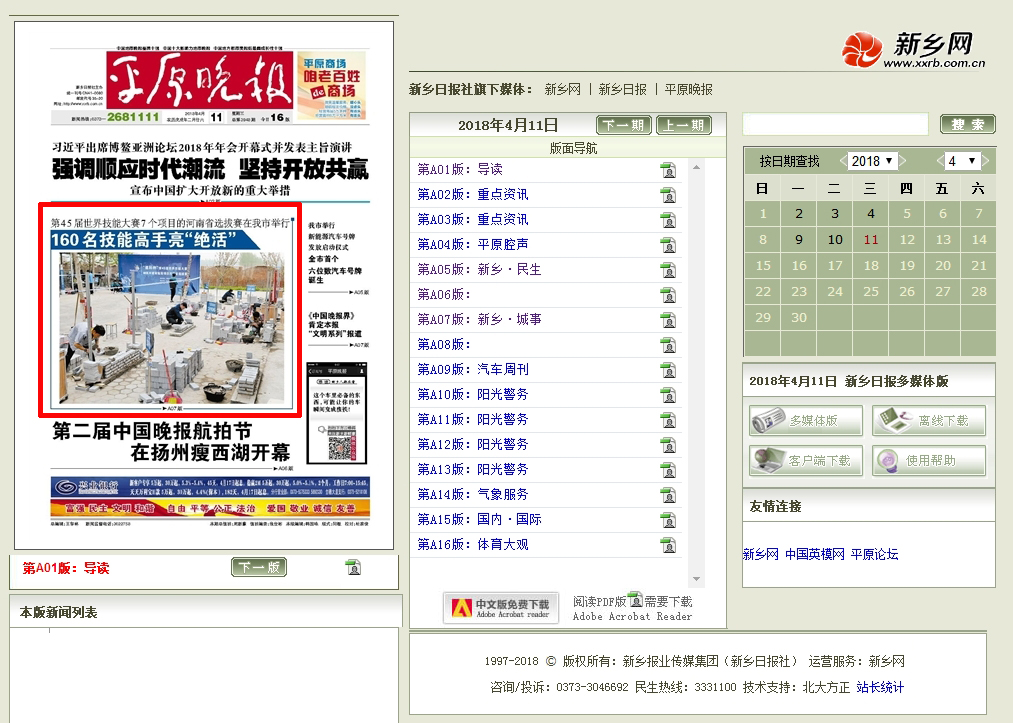Screen dimensions: 1013x723
Task: Click the Adobe Acrobat Reader download badge
Action: 501,607
